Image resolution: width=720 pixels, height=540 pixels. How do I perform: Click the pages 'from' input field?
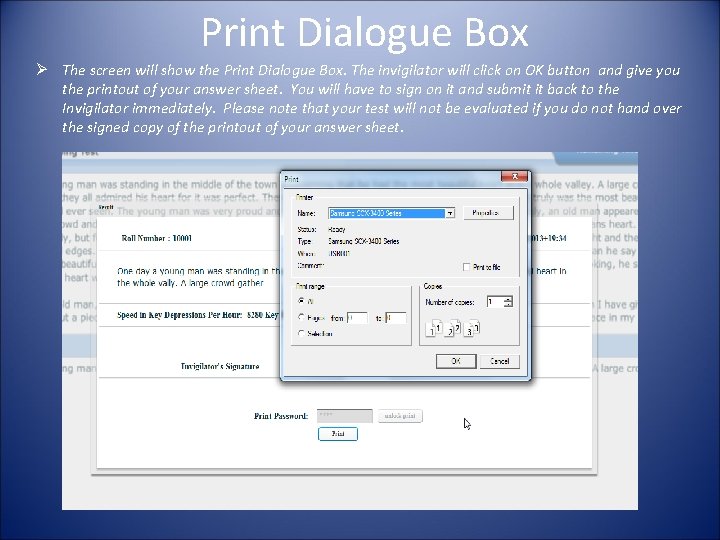pyautogui.click(x=357, y=318)
